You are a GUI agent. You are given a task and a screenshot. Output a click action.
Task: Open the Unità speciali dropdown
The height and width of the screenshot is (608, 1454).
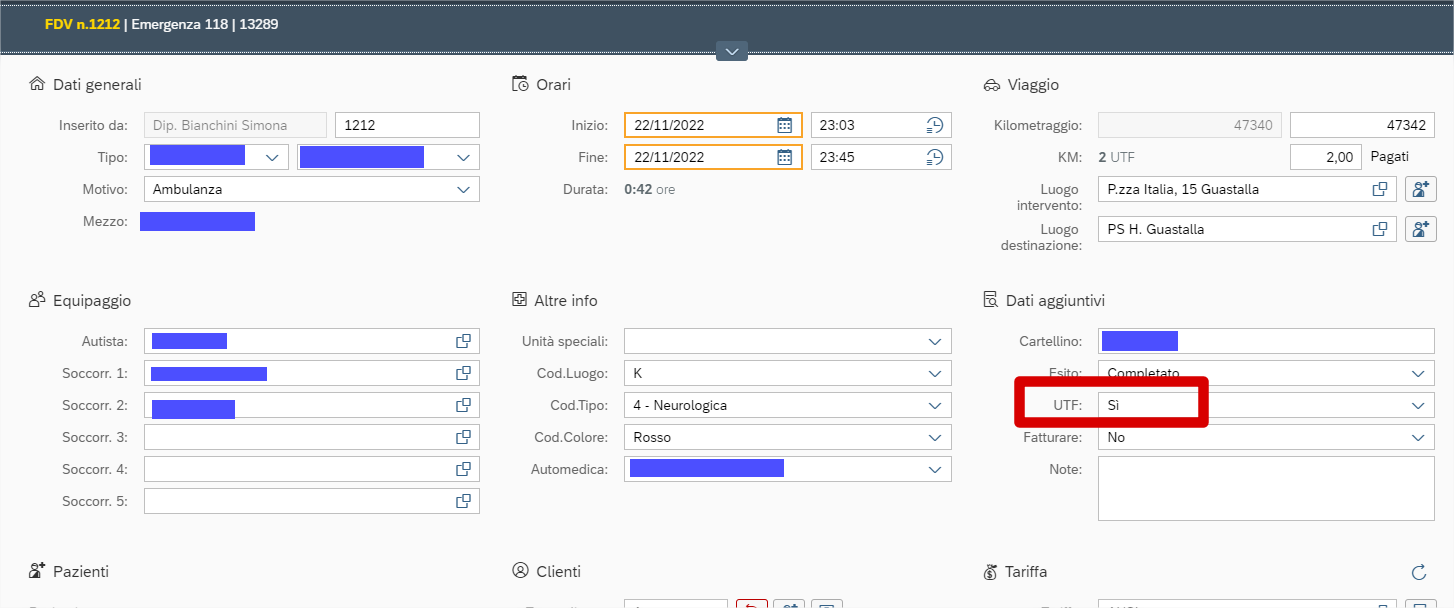point(935,341)
